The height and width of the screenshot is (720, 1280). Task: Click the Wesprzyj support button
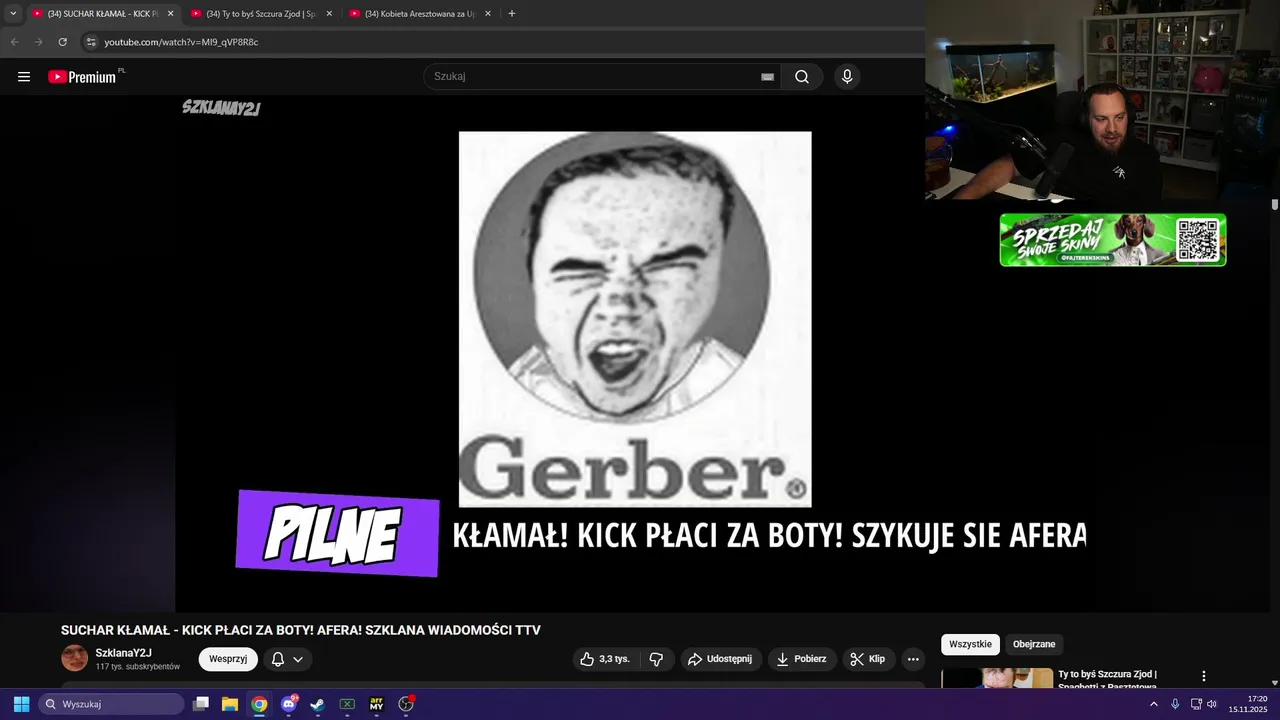click(x=228, y=659)
